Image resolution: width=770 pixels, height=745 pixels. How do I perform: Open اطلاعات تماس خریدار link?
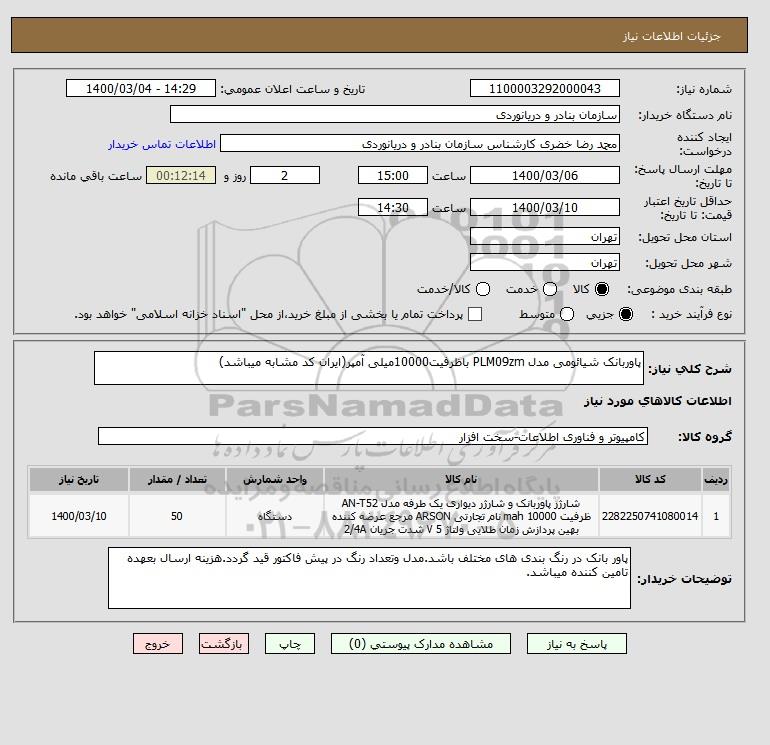pyautogui.click(x=162, y=144)
